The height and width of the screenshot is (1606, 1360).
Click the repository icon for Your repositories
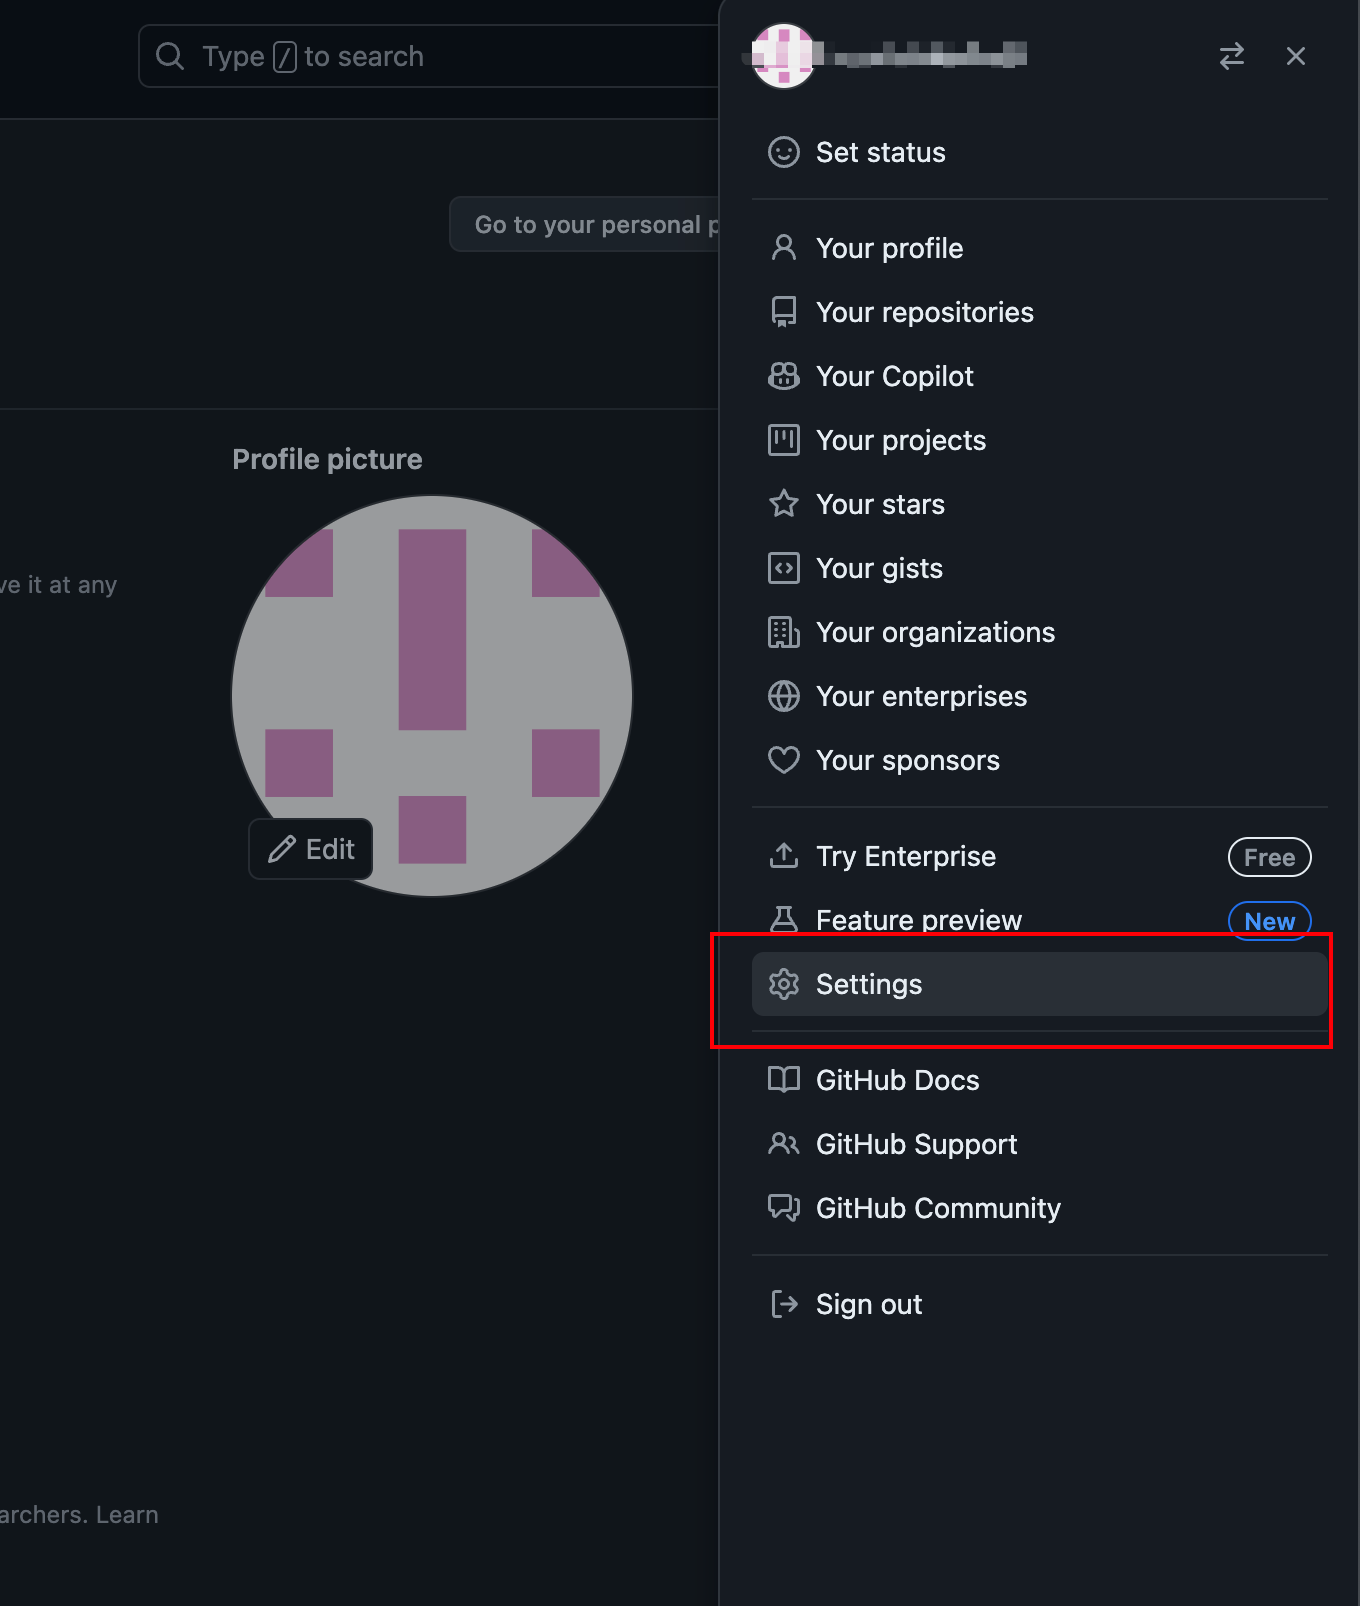pyautogui.click(x=783, y=312)
